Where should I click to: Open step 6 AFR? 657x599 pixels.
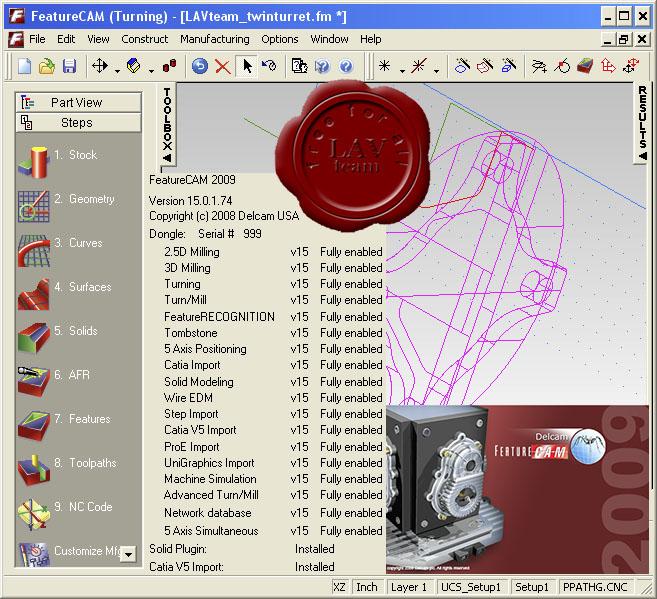54,381
